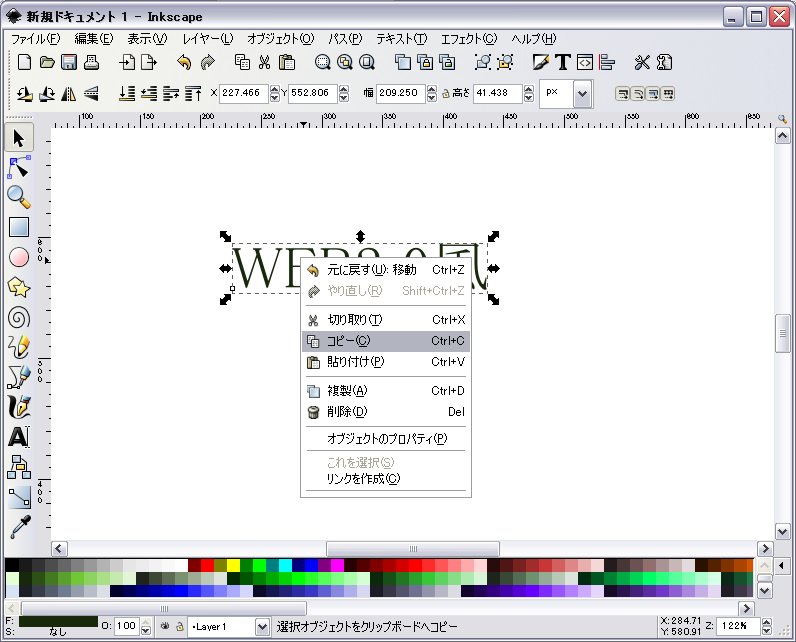
Task: Raise selection to top icon
Action: tap(193, 93)
